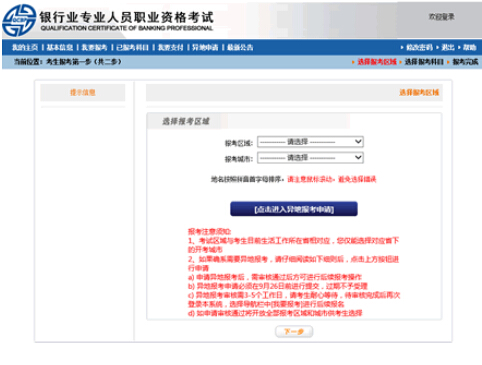Select 报考完成 step in breadcrumb
This screenshot has height=365, width=482.
click(x=465, y=62)
